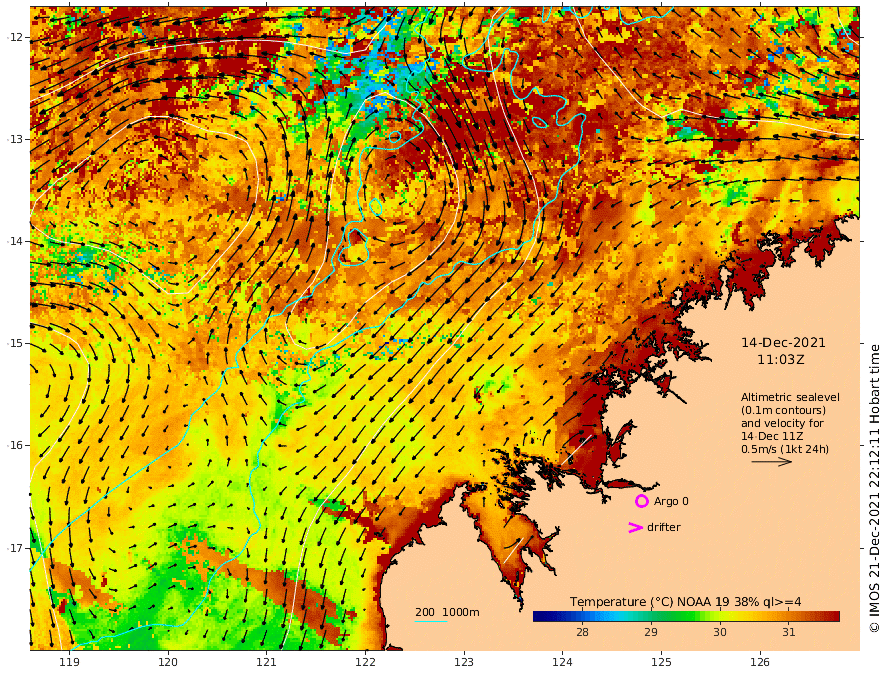Click the latitude -16 axis label
This screenshot has width=880, height=680.
pyautogui.click(x=15, y=445)
